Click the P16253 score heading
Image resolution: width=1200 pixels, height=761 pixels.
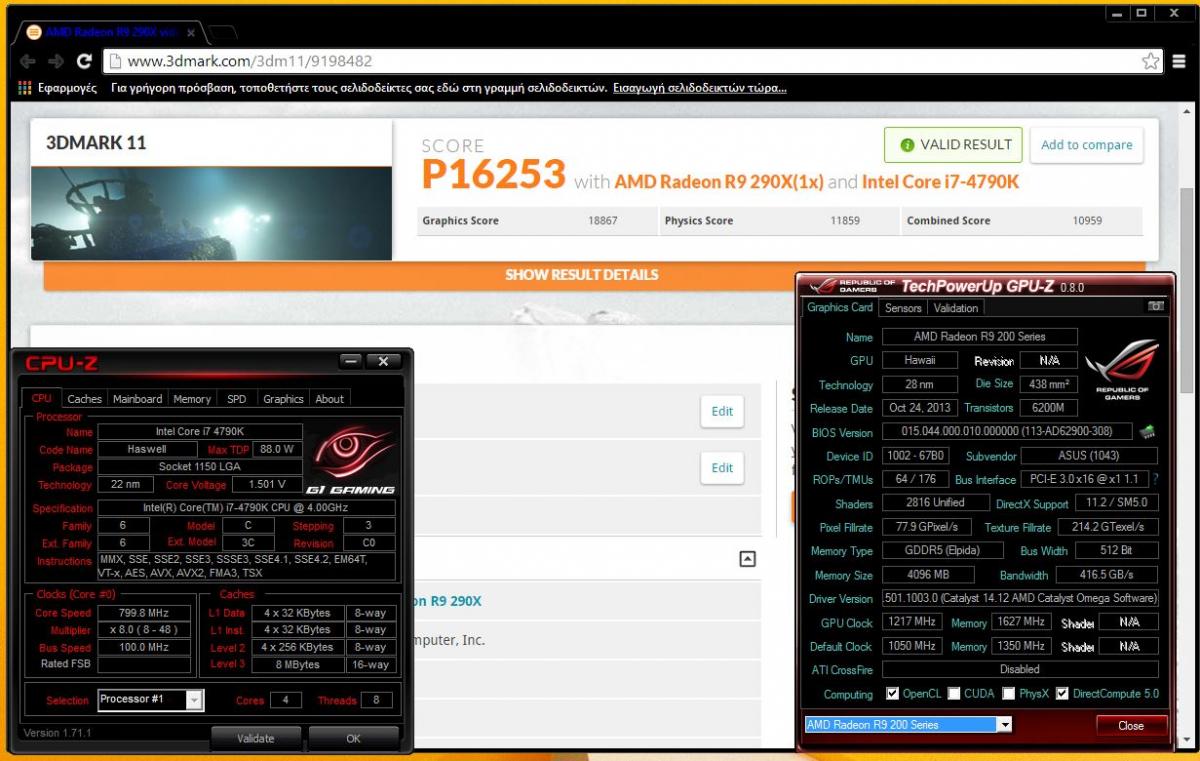point(493,175)
